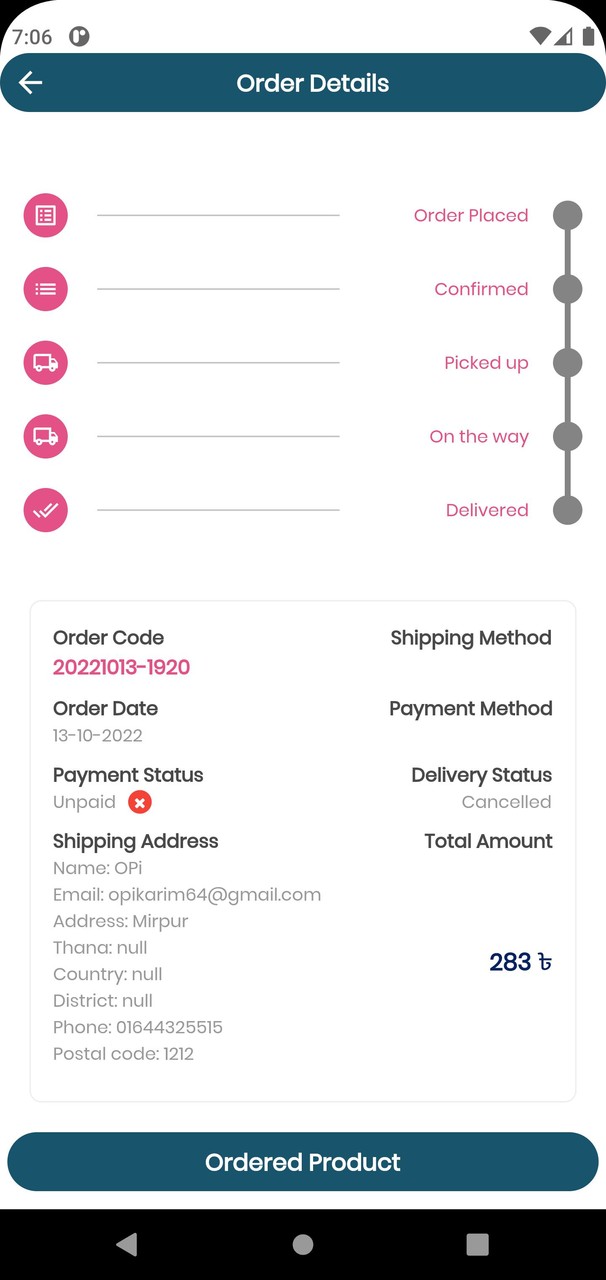Tap the On the way timeline dot
Viewport: 606px width, 1280px height.
567,436
